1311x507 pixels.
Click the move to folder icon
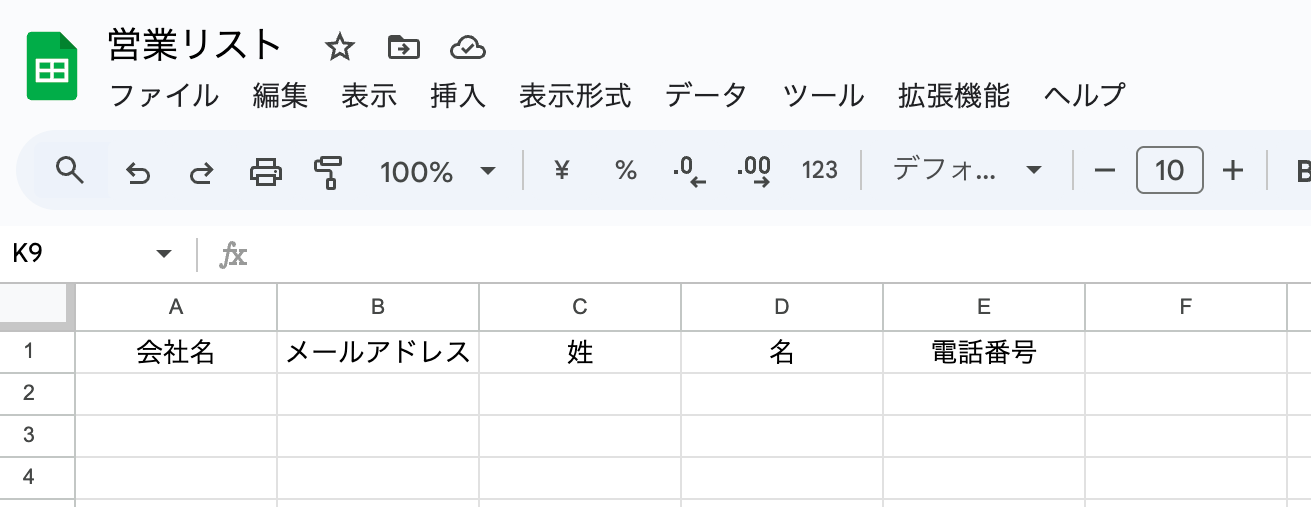tap(403, 47)
